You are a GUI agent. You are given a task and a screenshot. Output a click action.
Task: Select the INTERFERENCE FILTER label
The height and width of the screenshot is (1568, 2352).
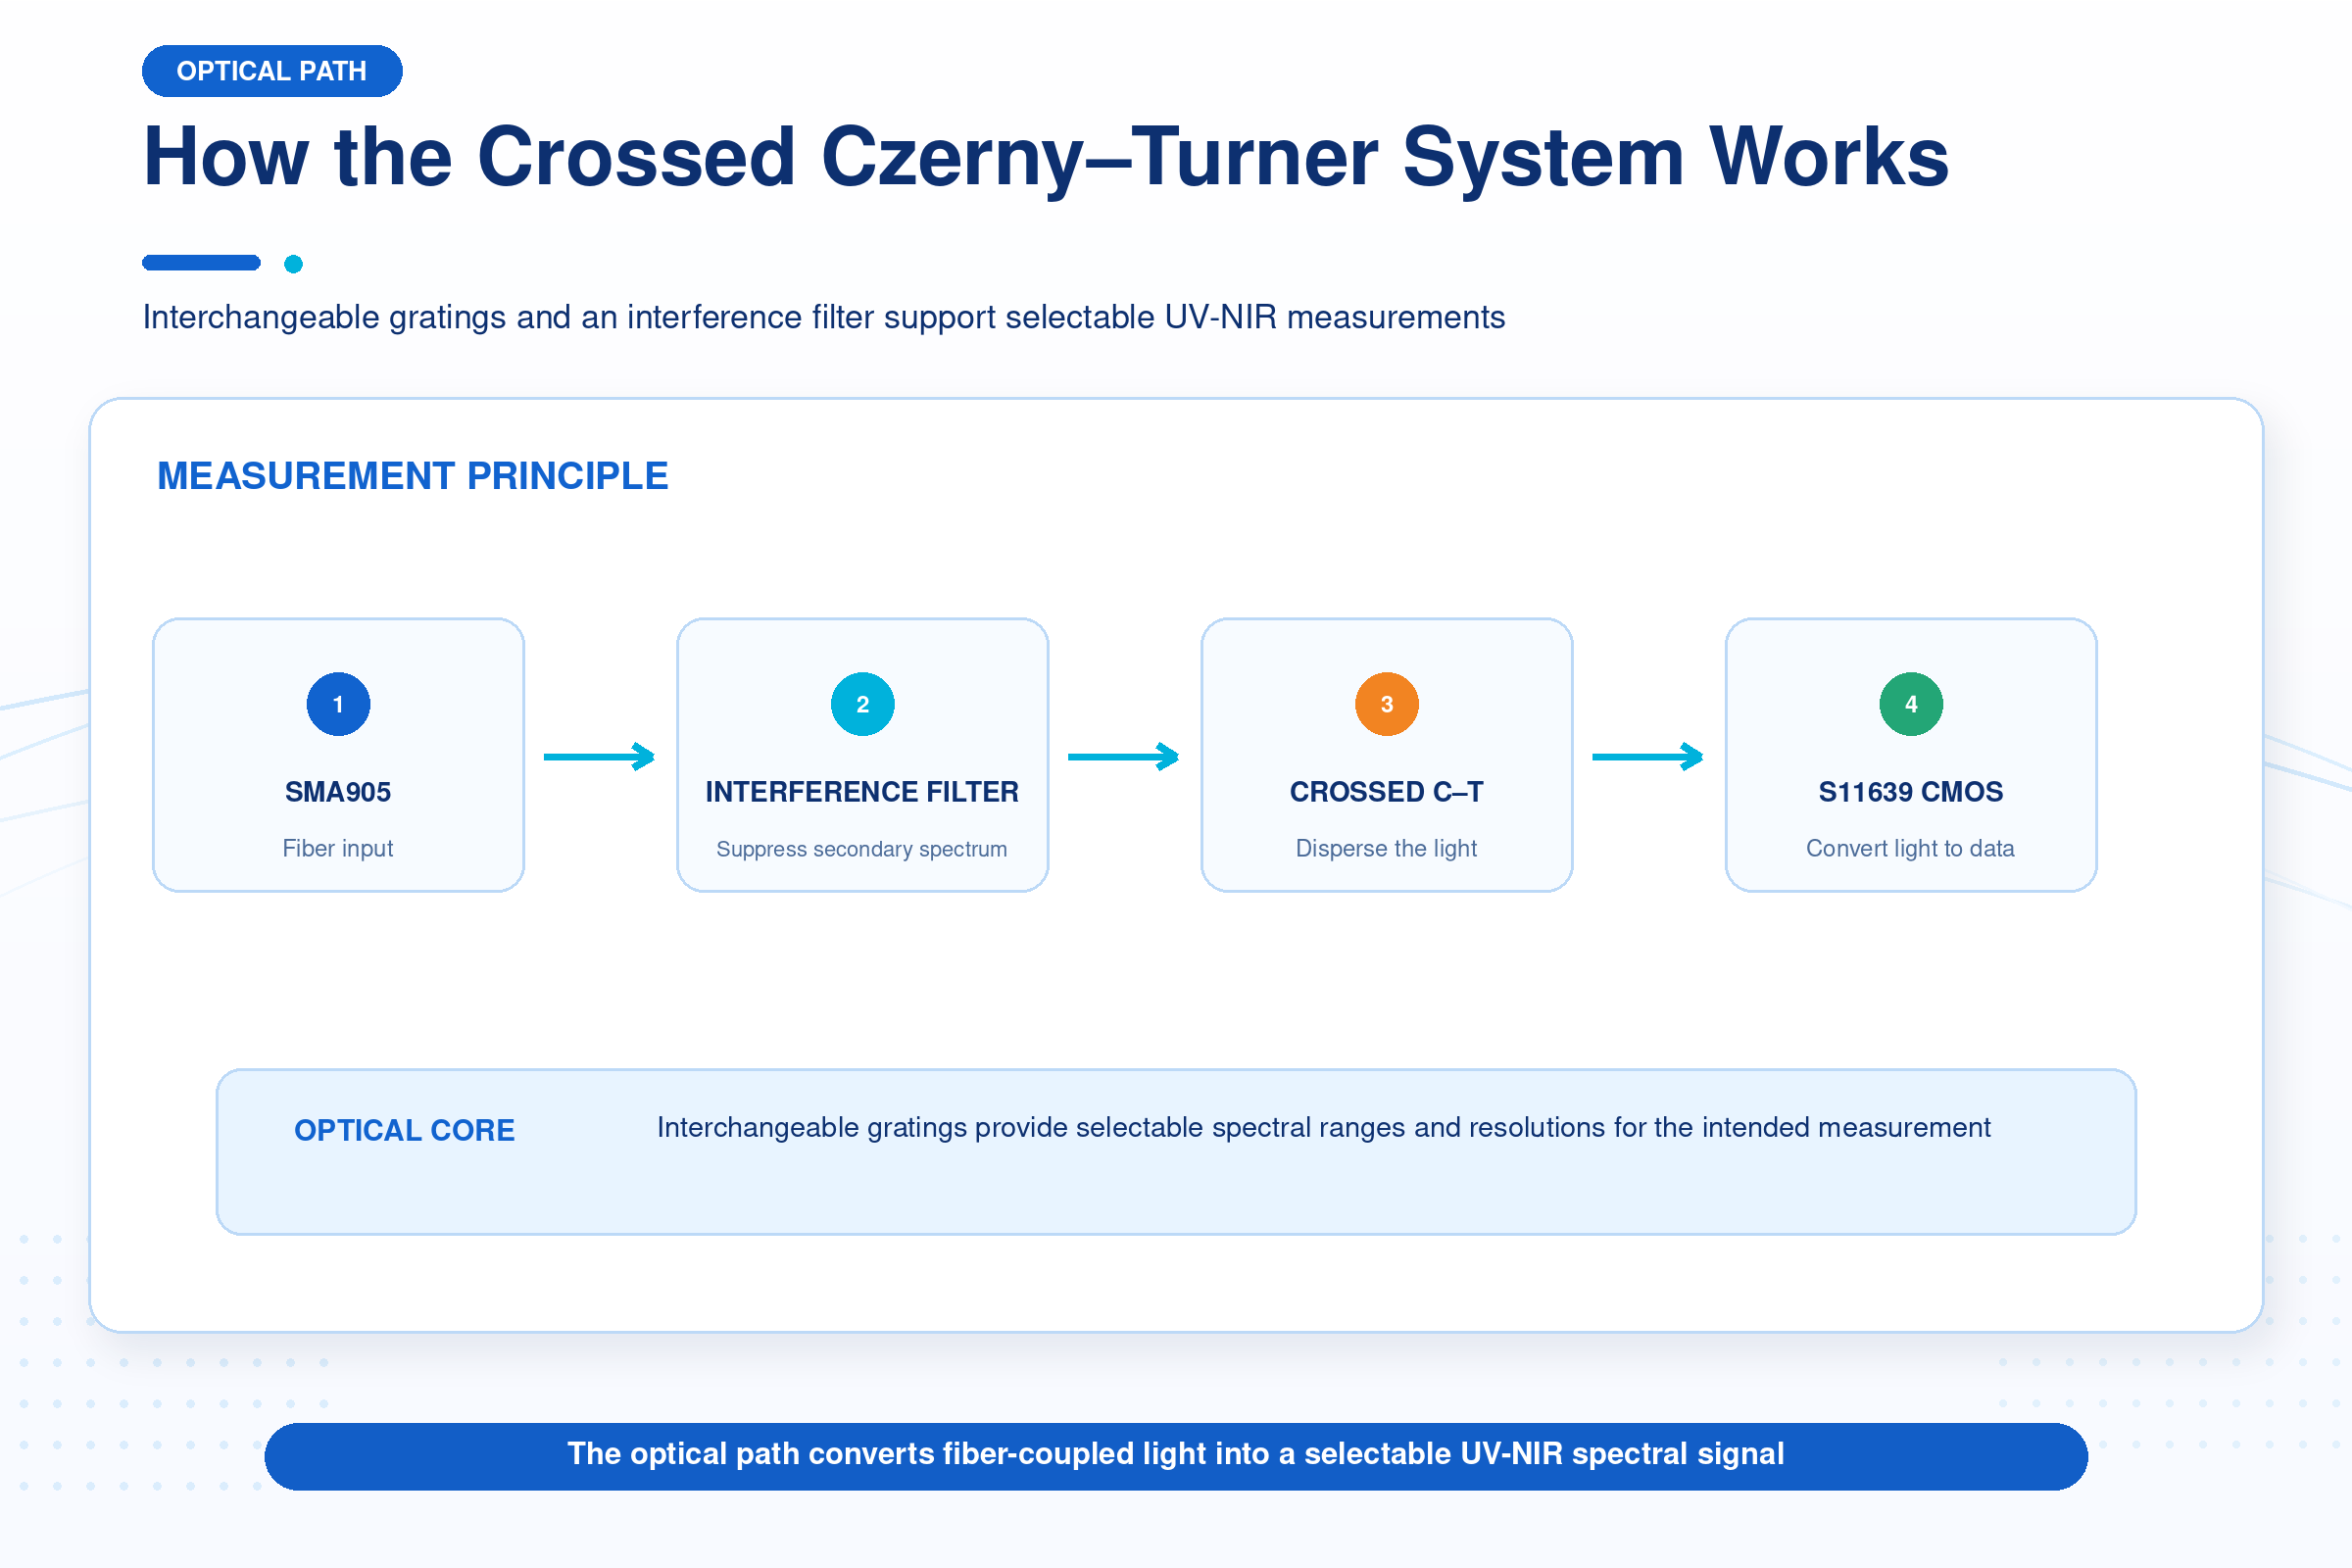pos(862,792)
